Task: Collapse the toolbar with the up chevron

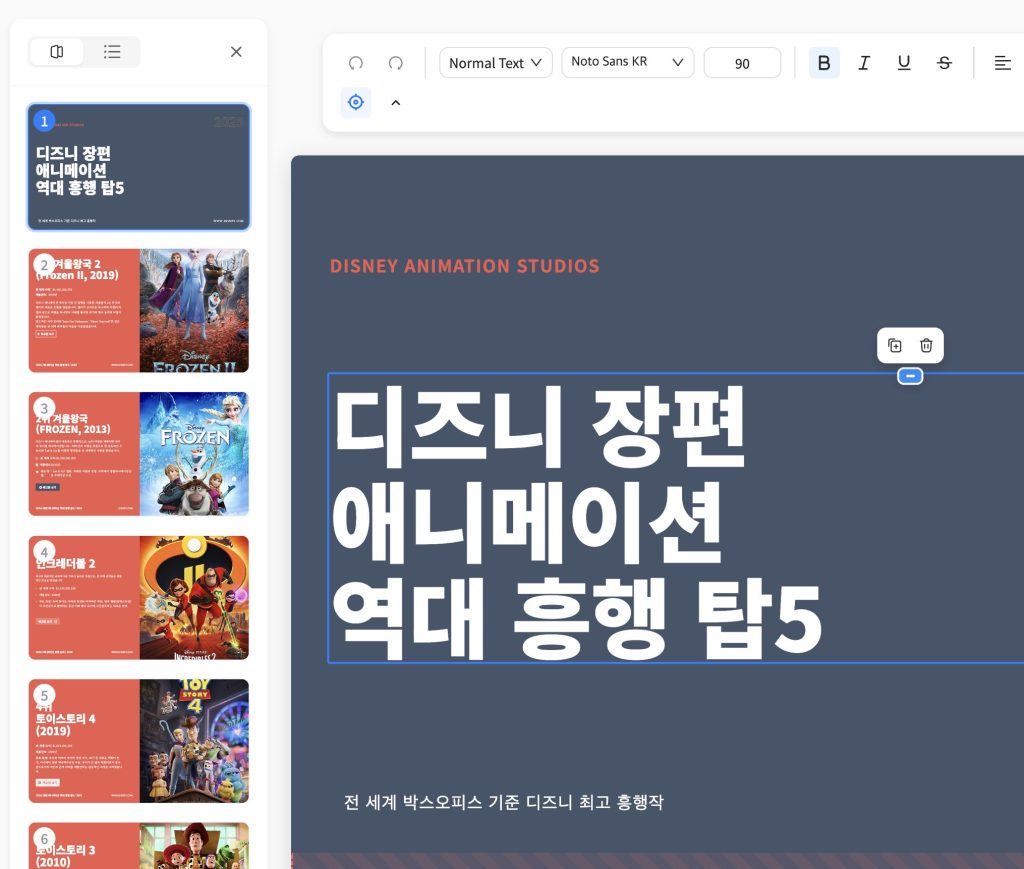Action: click(x=396, y=103)
